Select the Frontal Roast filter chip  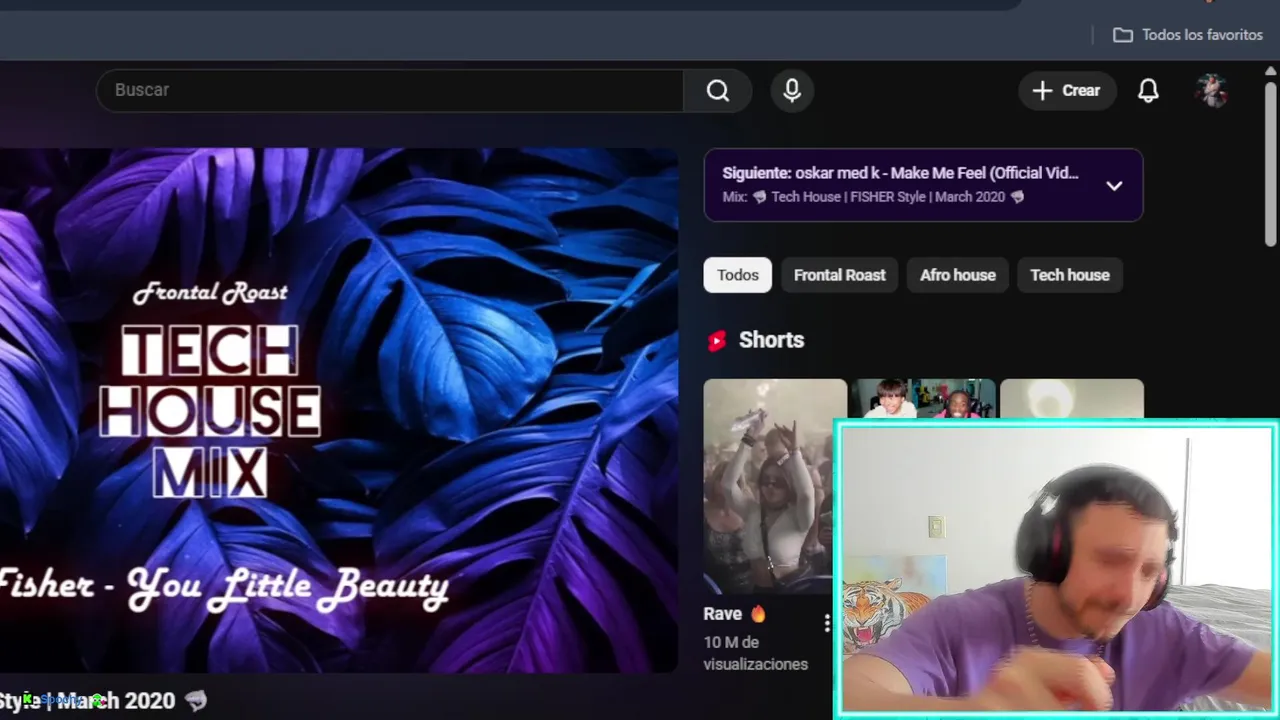click(839, 275)
